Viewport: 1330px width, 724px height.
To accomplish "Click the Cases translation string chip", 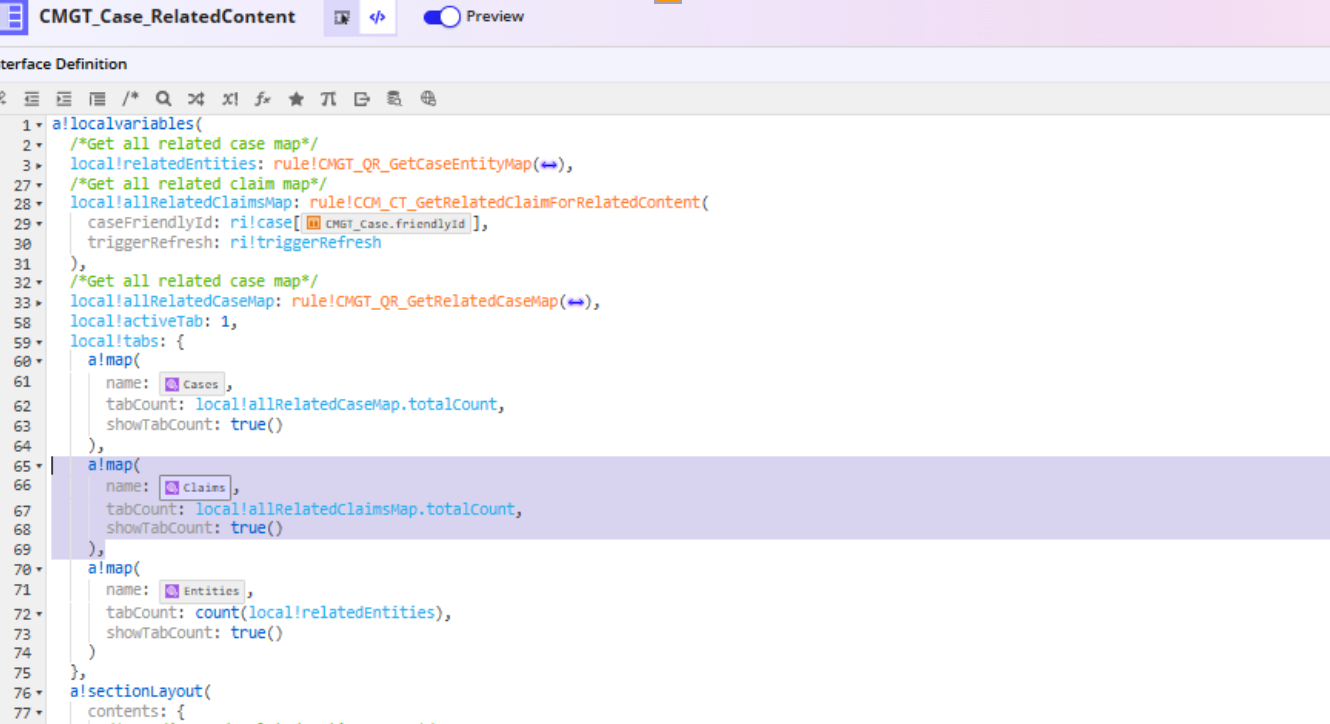I will pos(192,384).
